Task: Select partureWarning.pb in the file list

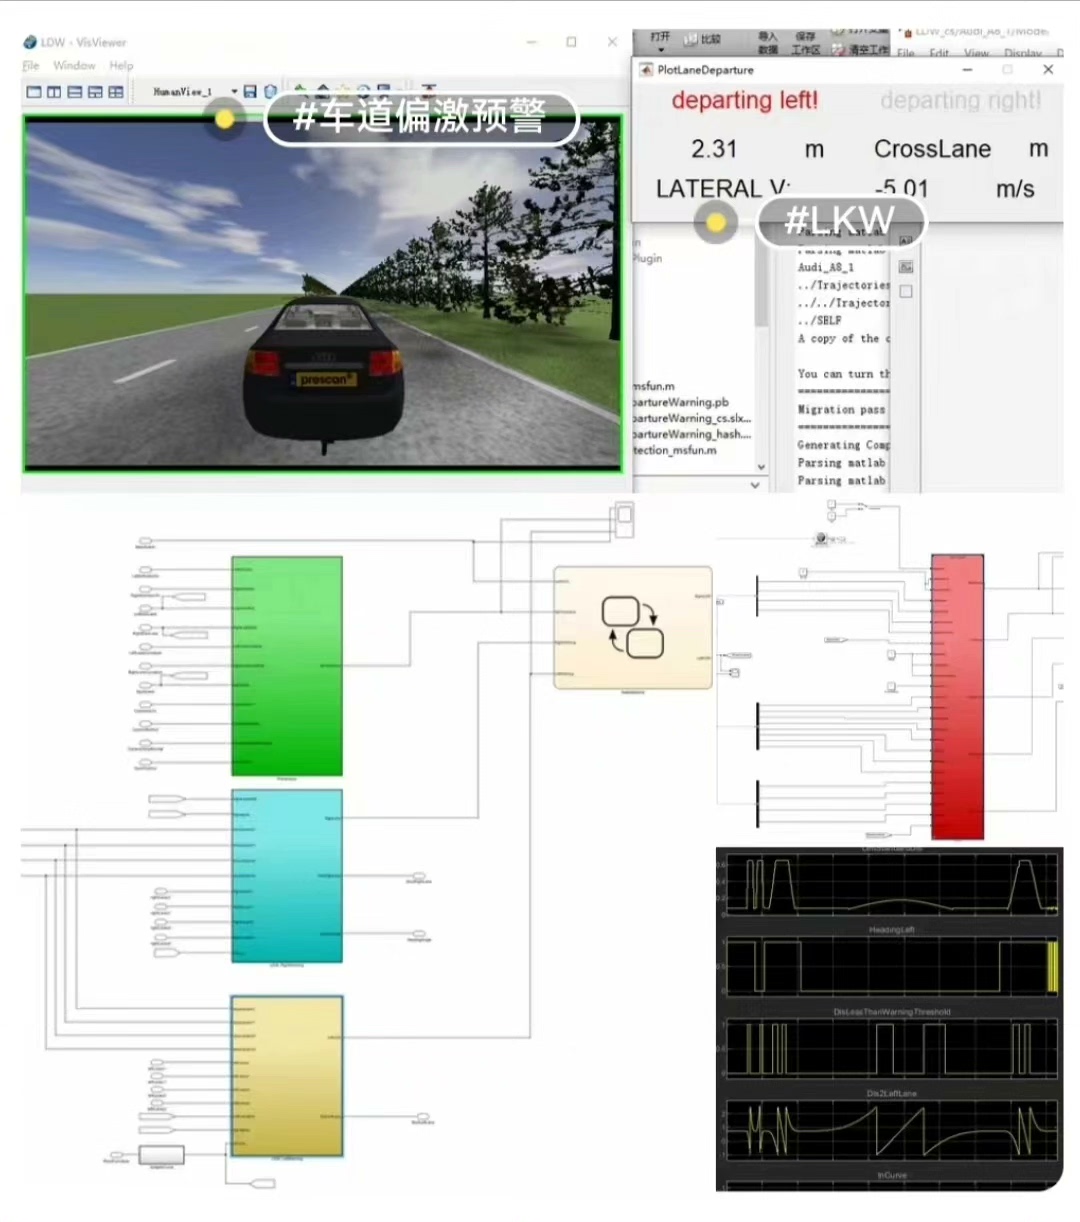Action: 681,402
